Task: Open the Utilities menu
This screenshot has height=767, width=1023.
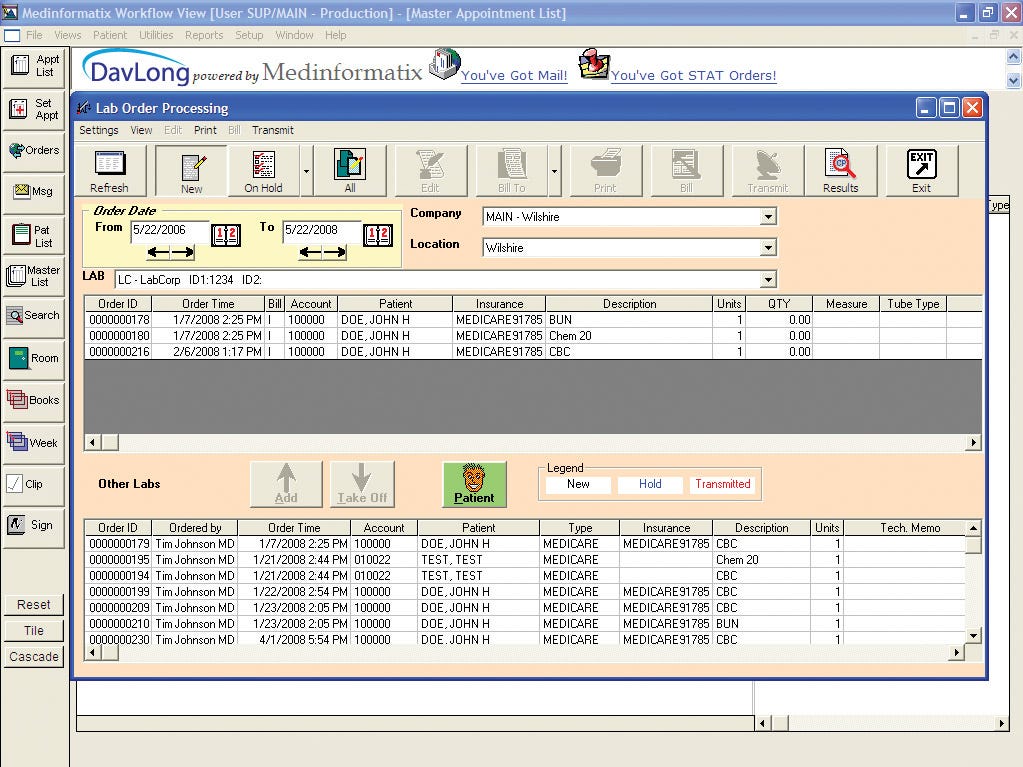Action: [156, 35]
